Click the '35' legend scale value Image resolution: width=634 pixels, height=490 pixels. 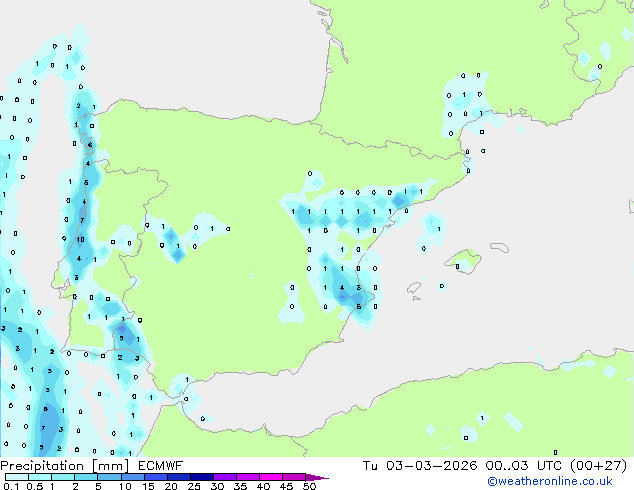tap(240, 486)
